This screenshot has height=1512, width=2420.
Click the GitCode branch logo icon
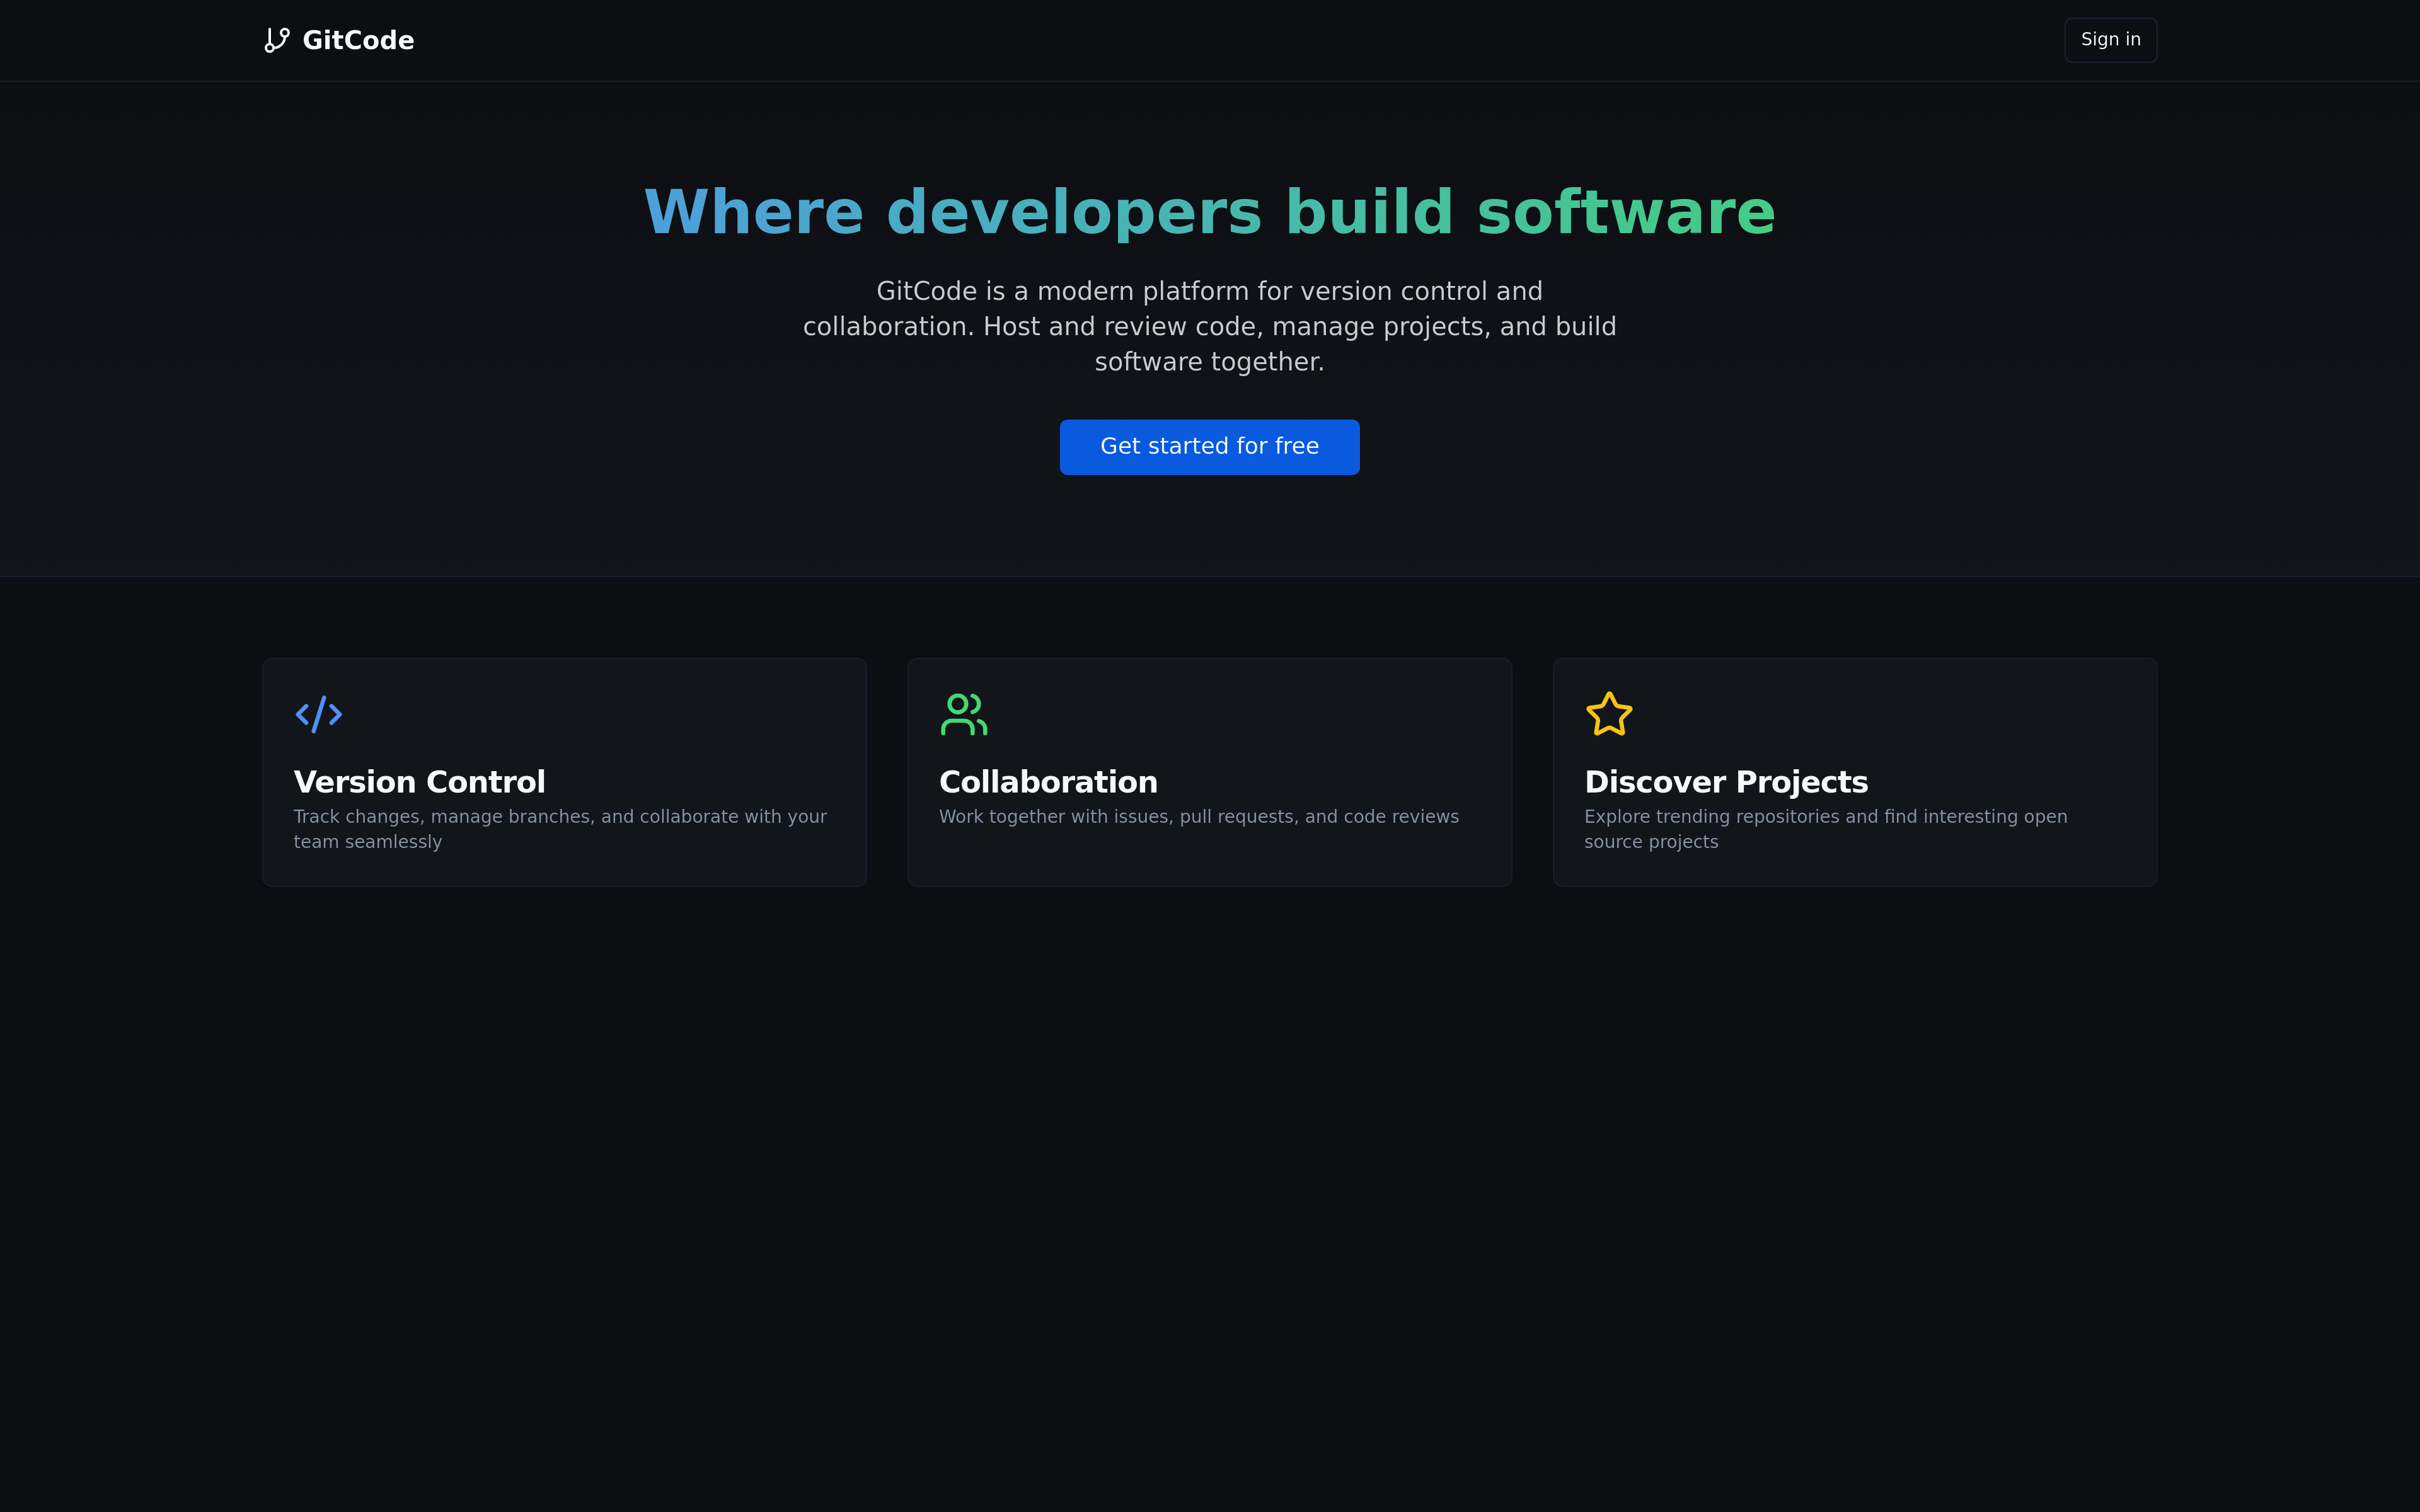277,40
